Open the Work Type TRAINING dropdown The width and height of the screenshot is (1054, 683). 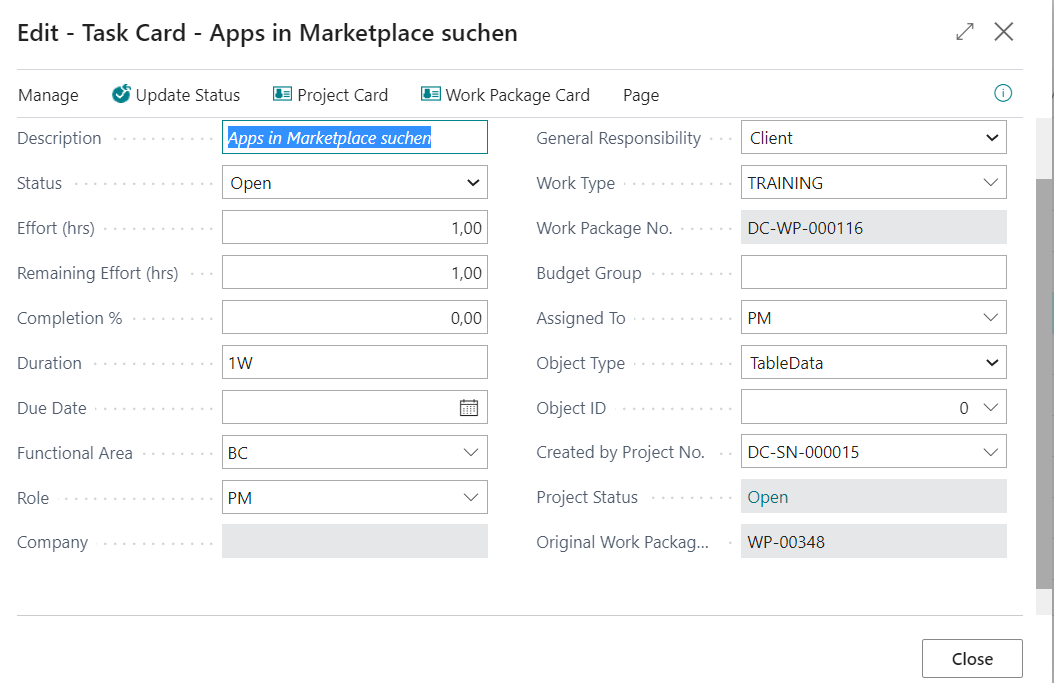coord(991,183)
